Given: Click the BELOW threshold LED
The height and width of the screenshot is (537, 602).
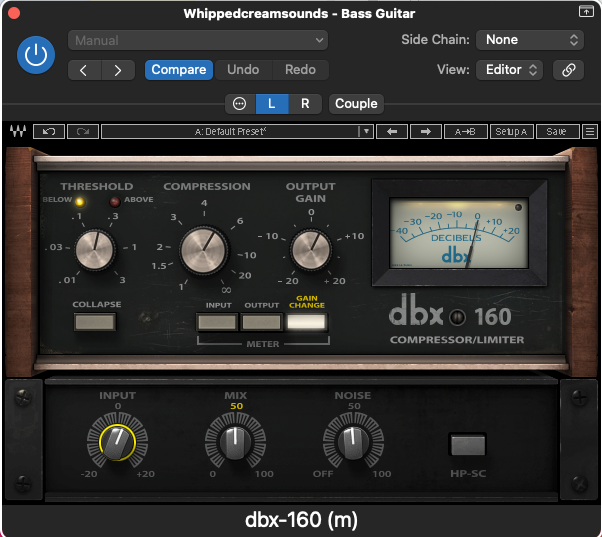Looking at the screenshot, I should click(x=80, y=202).
